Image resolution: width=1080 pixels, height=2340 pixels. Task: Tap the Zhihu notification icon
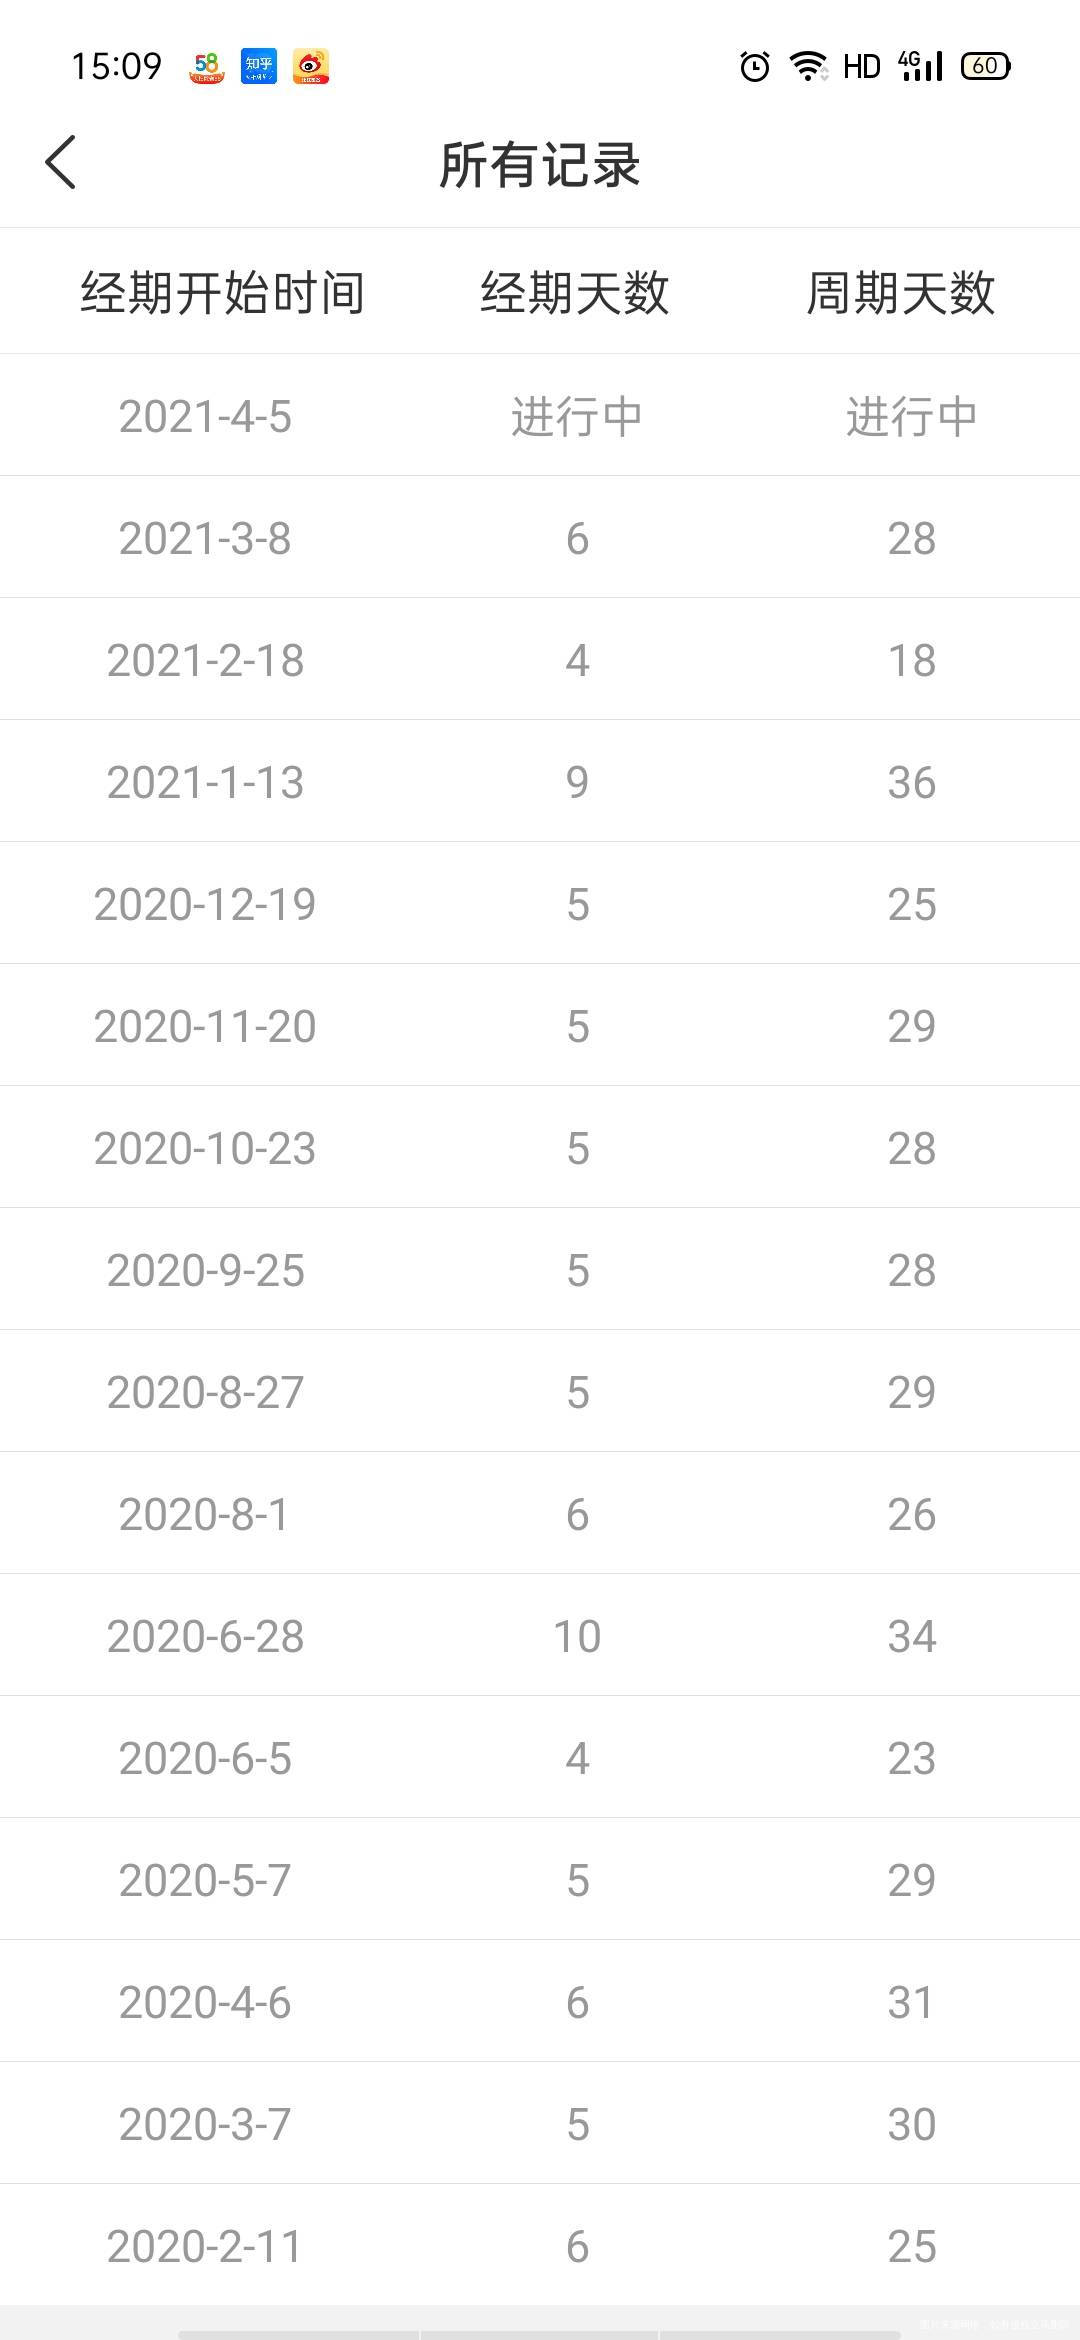pyautogui.click(x=259, y=67)
